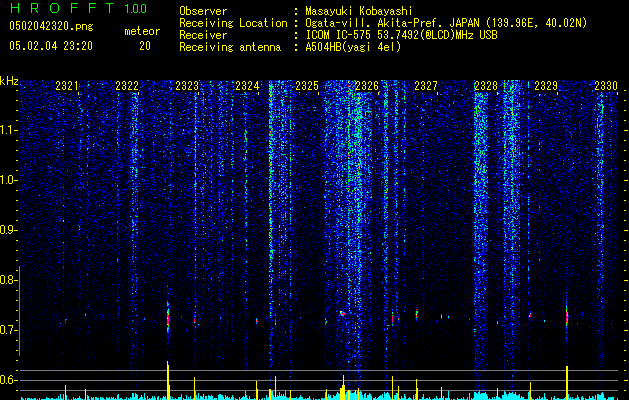629x400 pixels.
Task: Click time marker 2325
Action: pos(307,86)
